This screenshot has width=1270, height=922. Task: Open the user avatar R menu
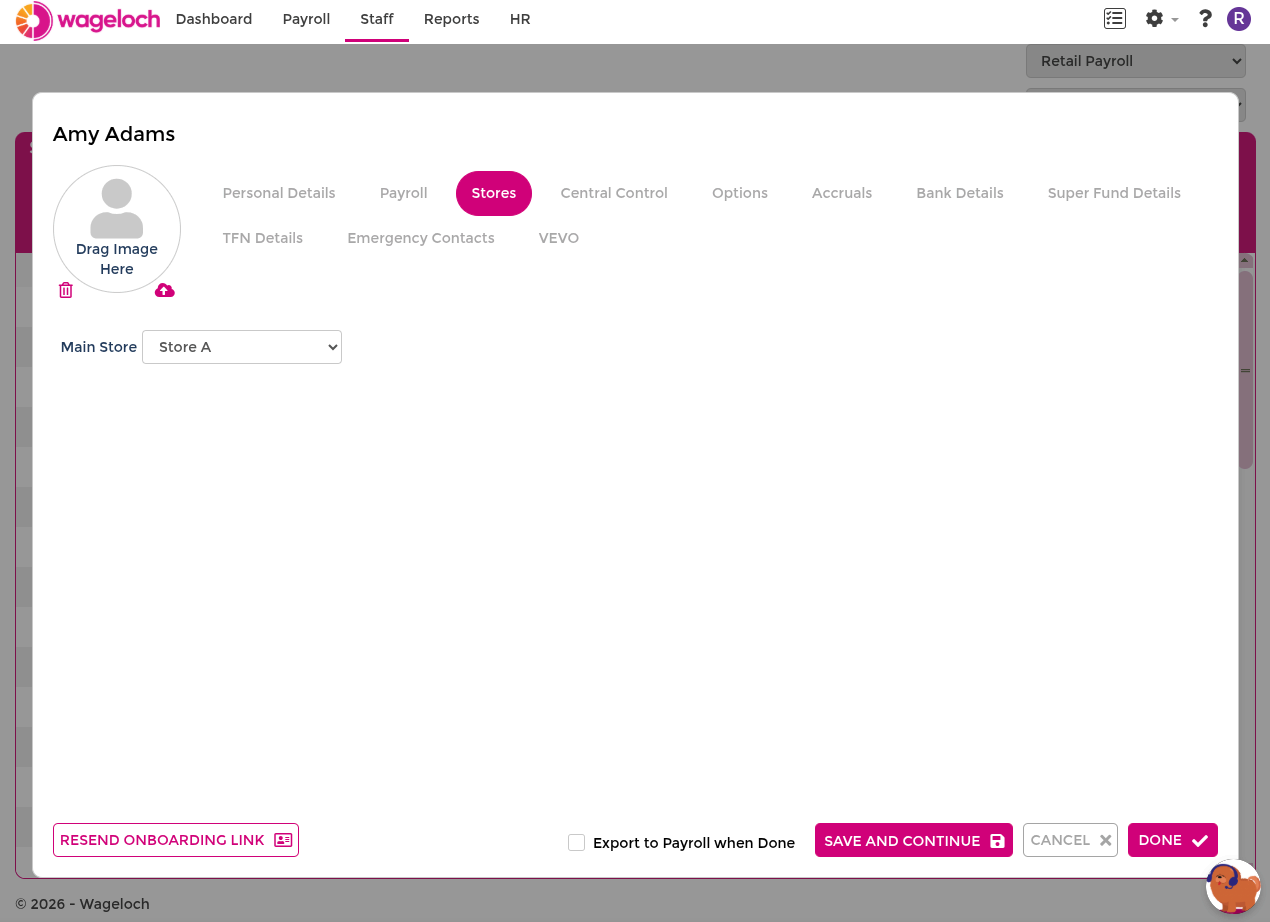(x=1239, y=19)
